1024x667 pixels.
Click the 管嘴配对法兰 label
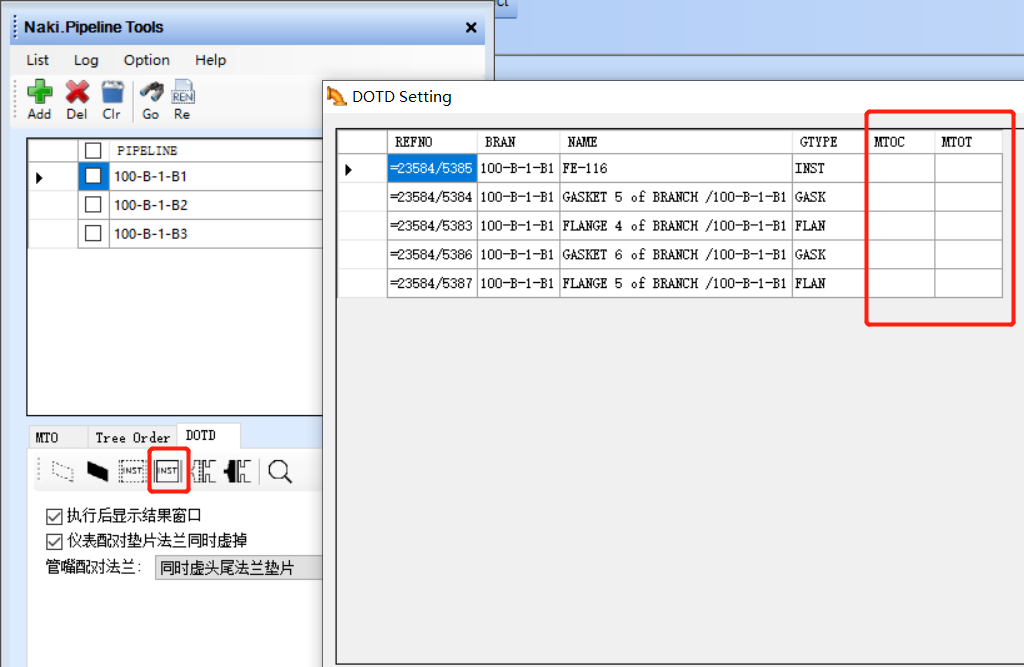93,567
